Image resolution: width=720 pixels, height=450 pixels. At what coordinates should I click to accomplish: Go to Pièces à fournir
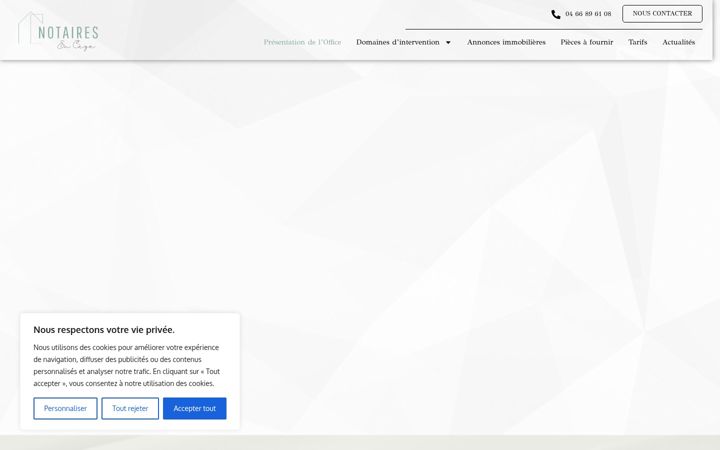click(586, 42)
